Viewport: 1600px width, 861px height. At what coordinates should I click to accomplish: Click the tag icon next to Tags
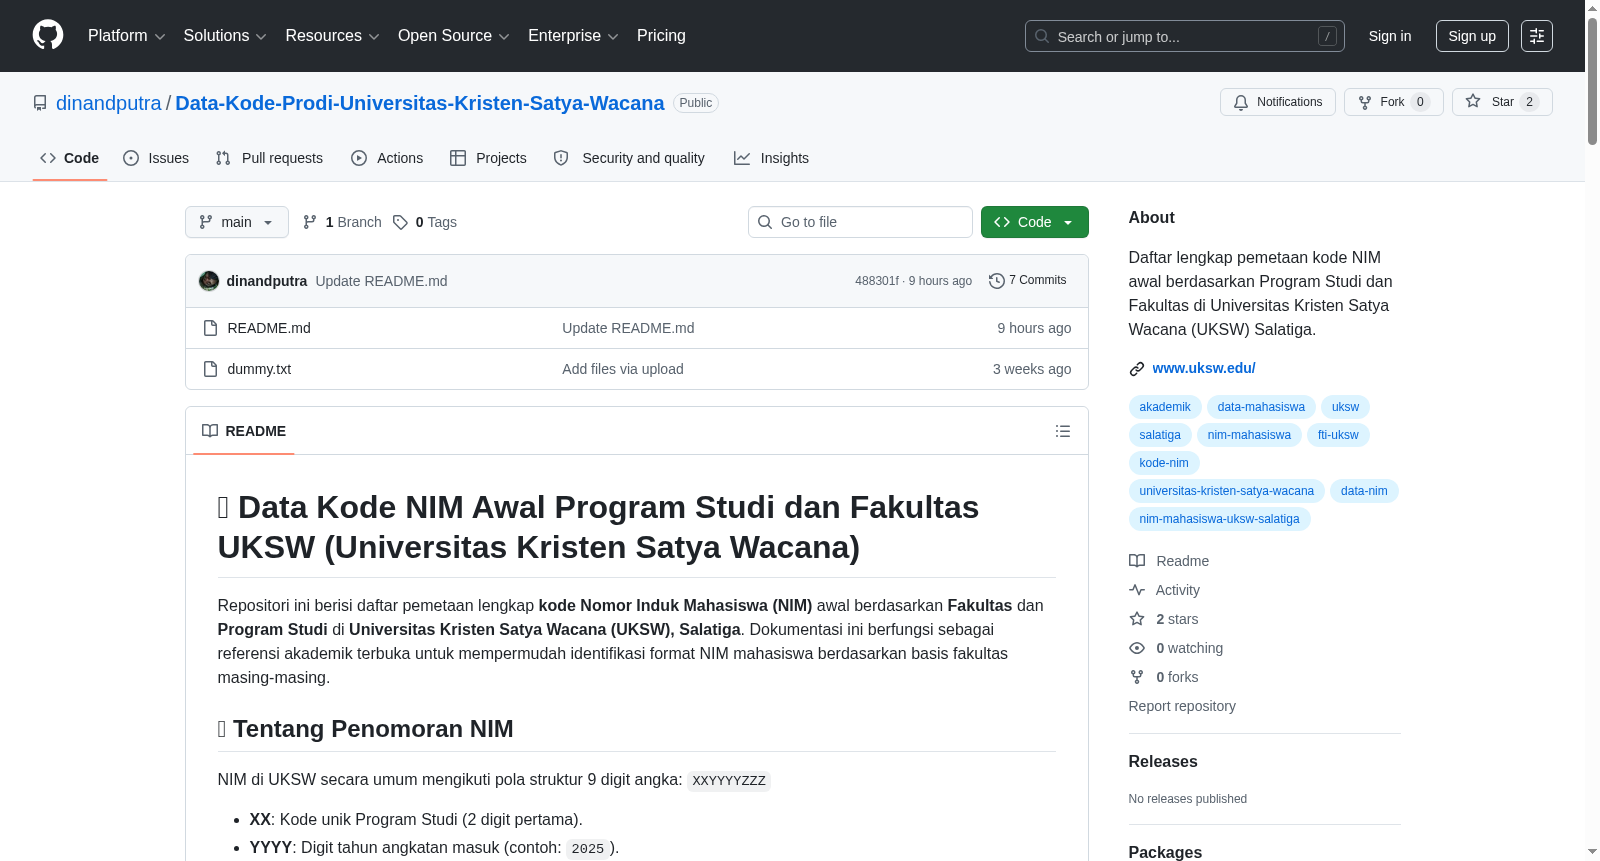tap(400, 222)
